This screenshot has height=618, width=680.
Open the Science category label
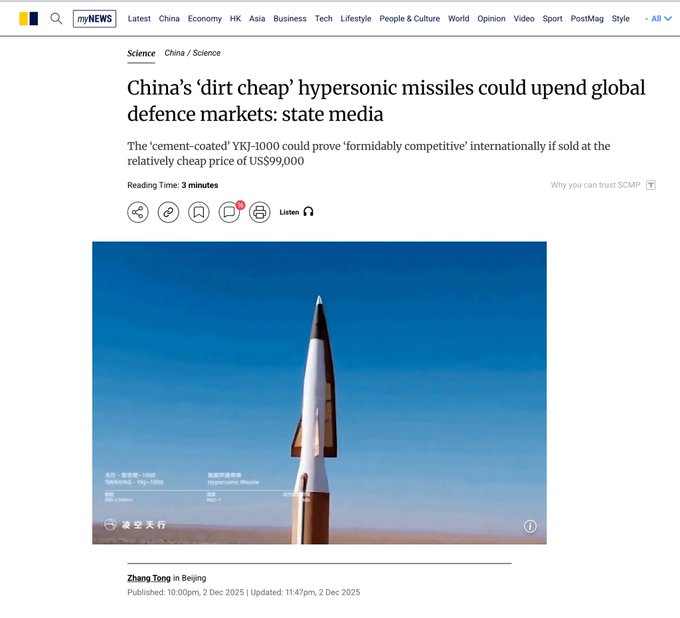pyautogui.click(x=141, y=53)
